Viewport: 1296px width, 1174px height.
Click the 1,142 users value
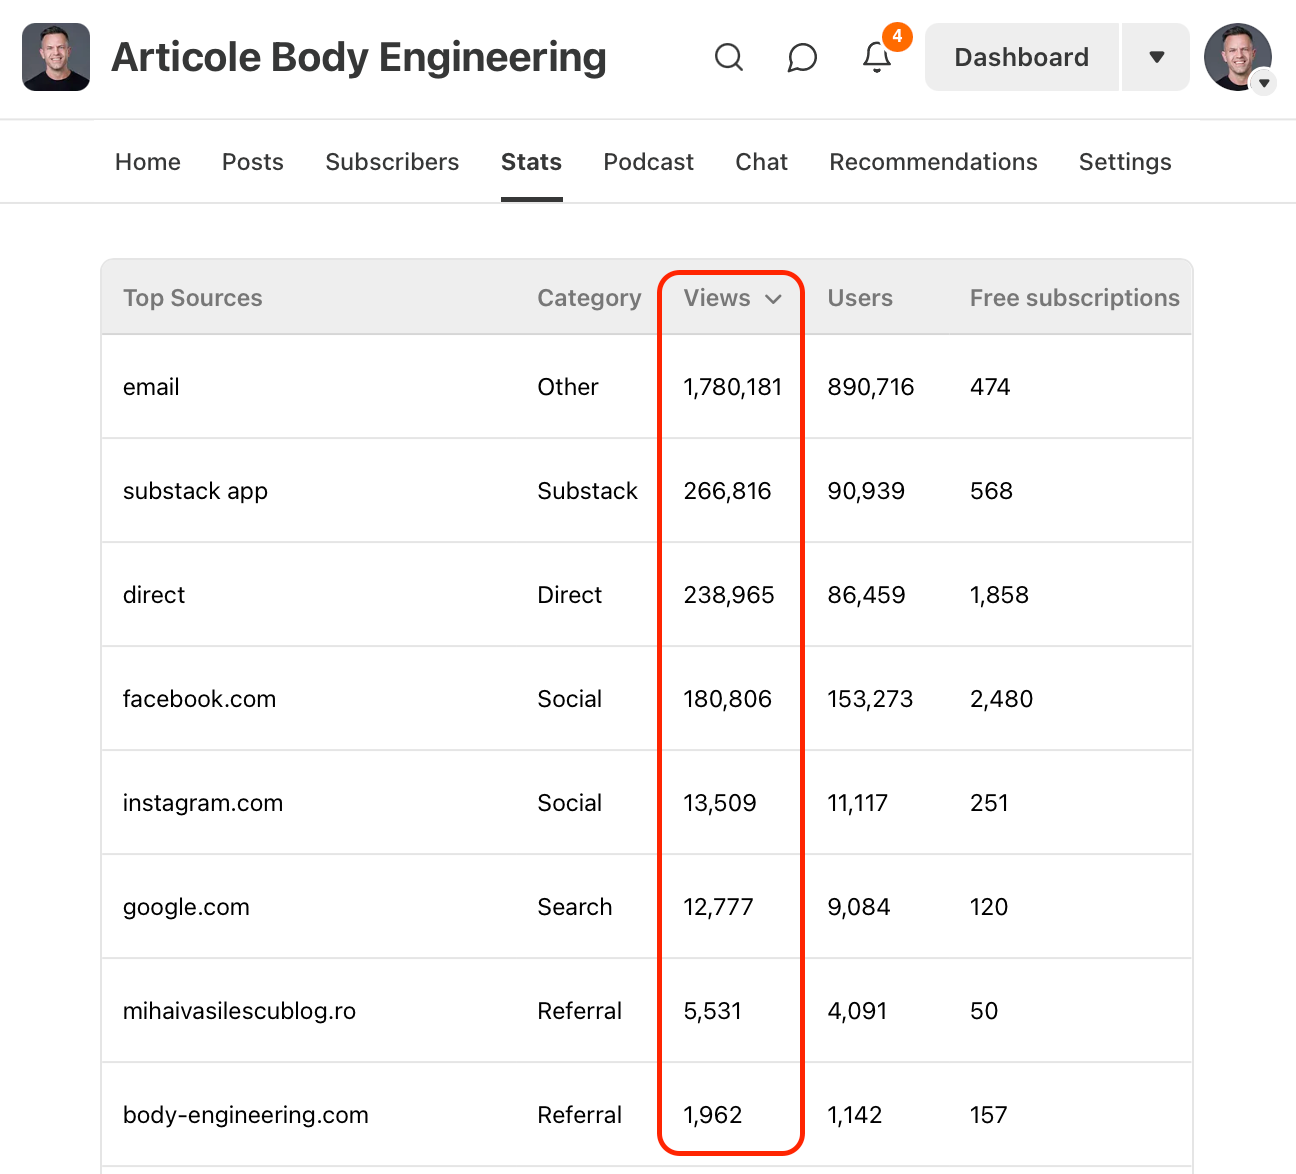[x=855, y=1115]
